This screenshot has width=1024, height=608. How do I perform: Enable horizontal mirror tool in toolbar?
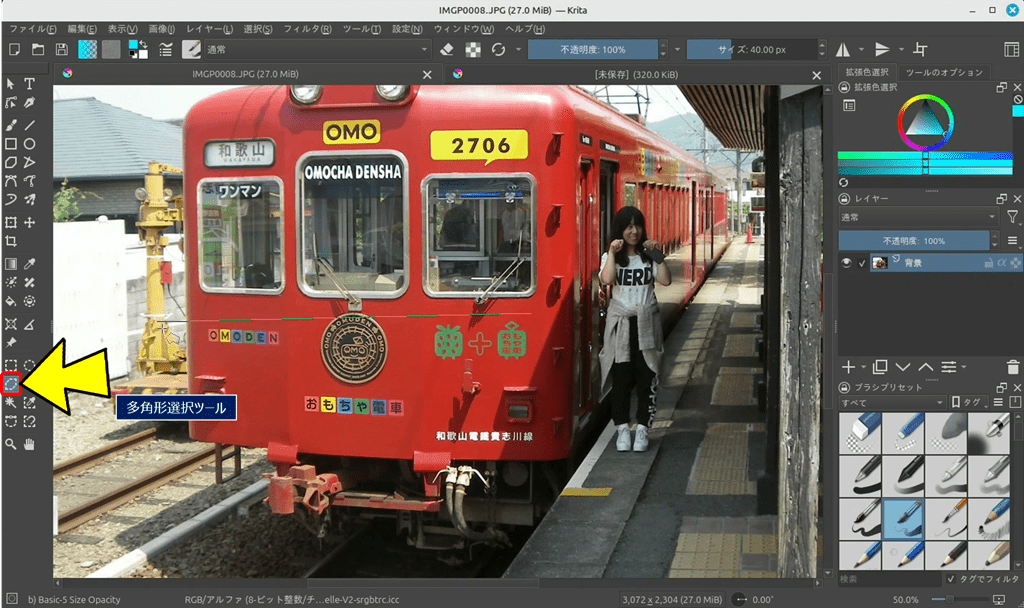844,49
